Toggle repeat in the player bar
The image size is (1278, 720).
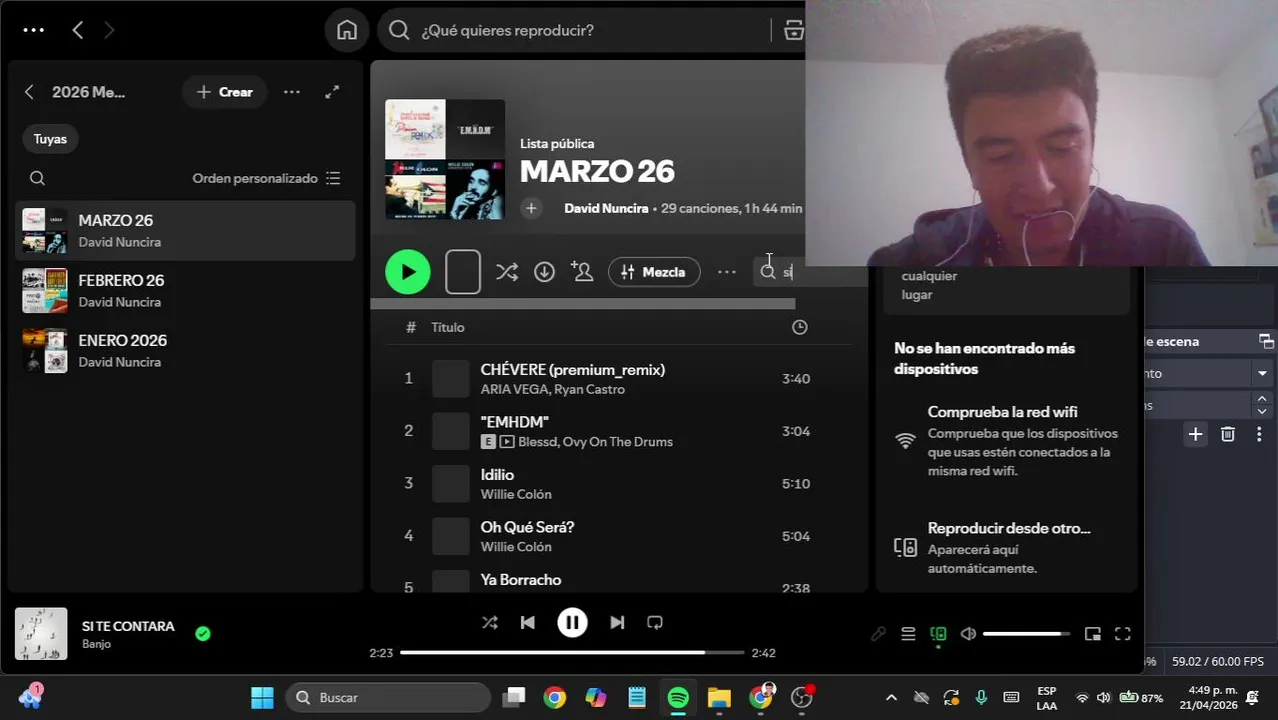point(655,622)
